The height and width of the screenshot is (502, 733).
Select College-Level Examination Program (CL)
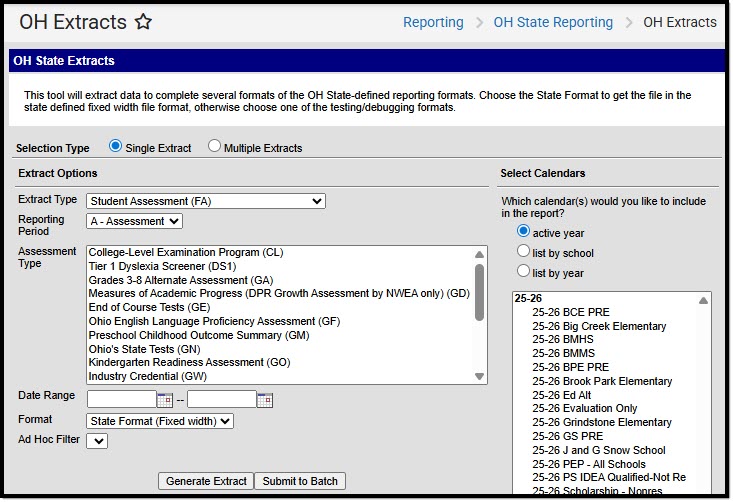(186, 252)
